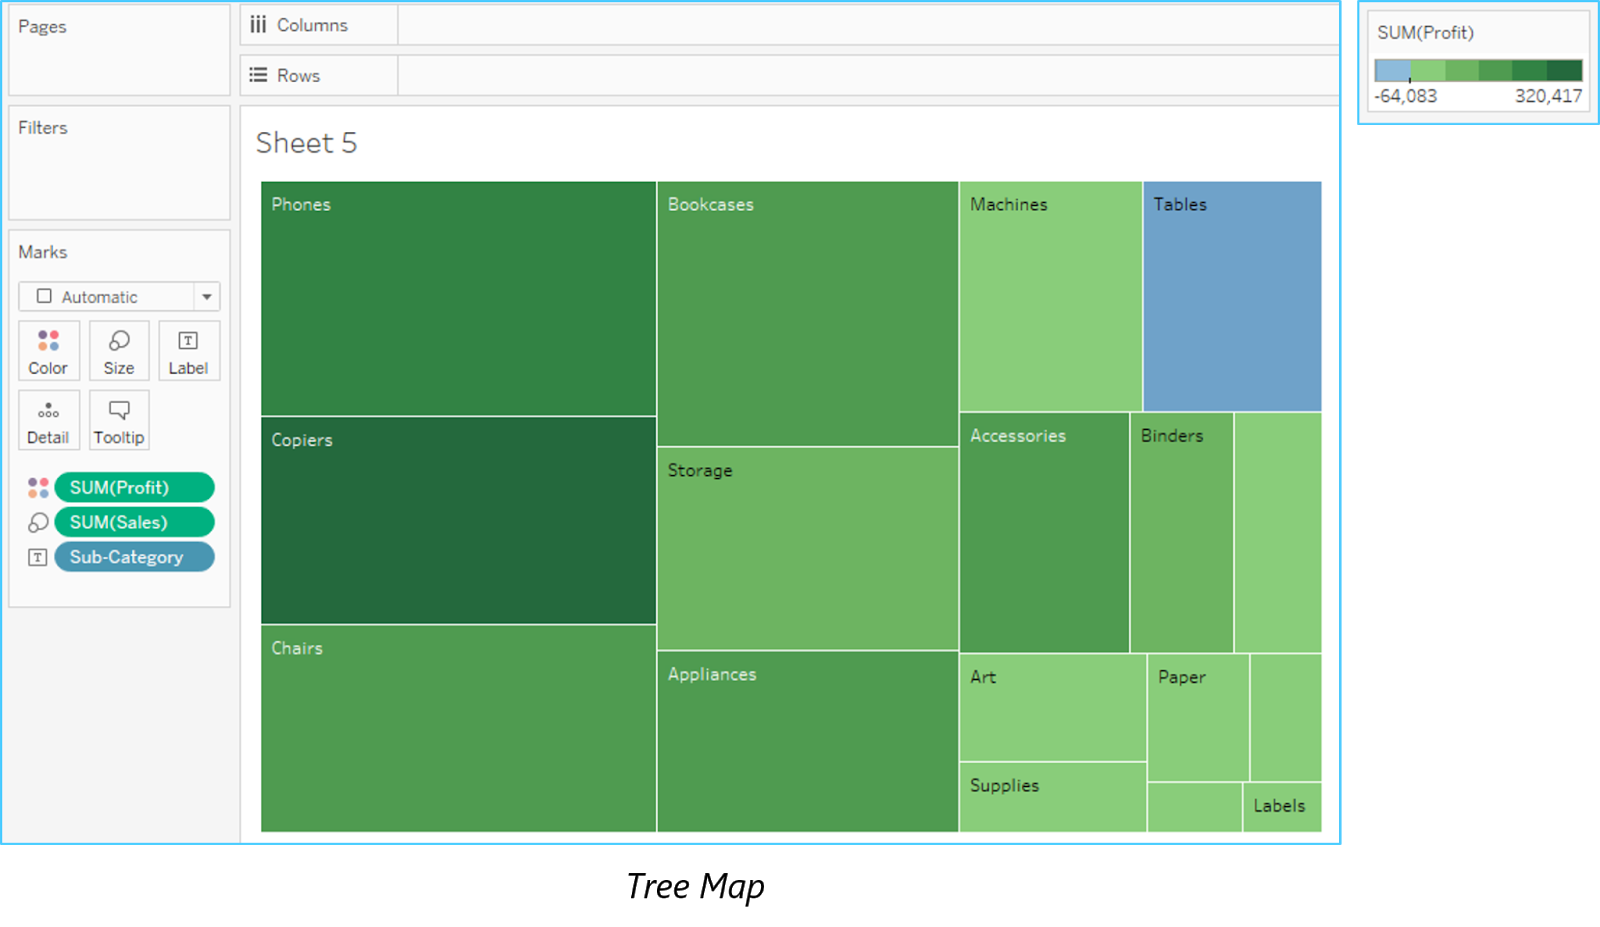Open the Size marks card
This screenshot has height=927, width=1600.
(x=119, y=350)
